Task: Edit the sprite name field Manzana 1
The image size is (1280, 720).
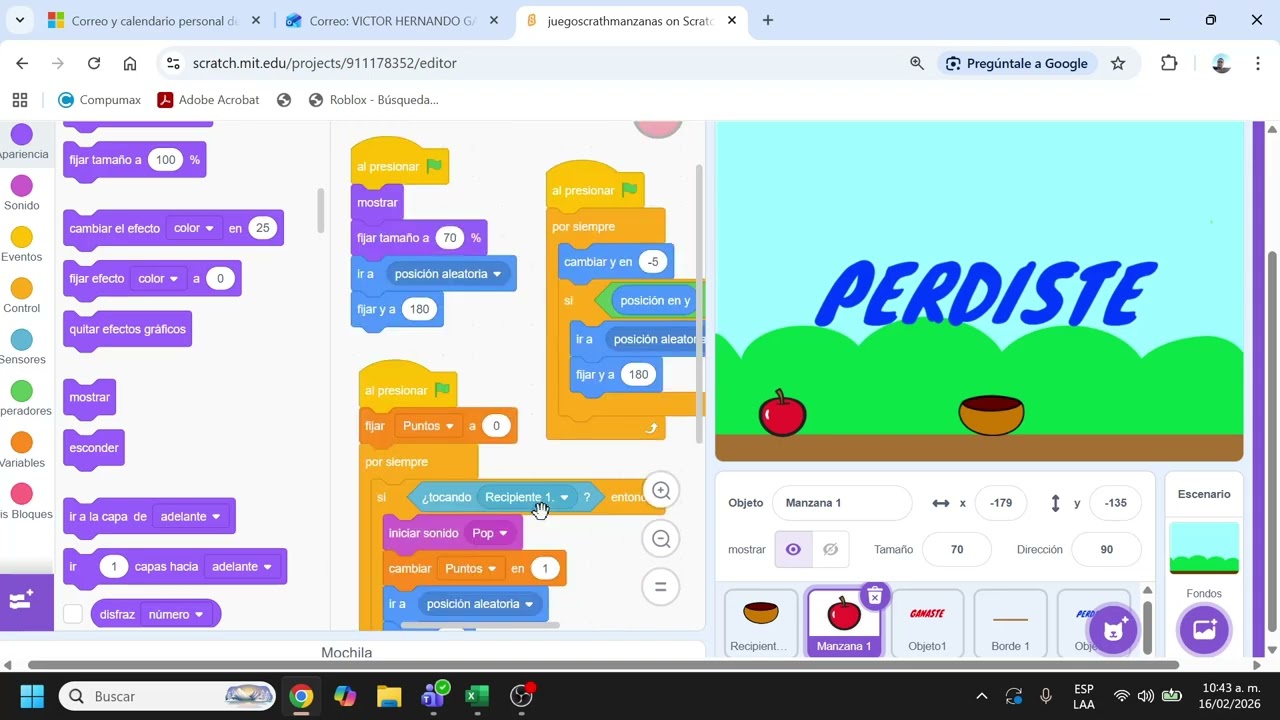Action: click(842, 503)
